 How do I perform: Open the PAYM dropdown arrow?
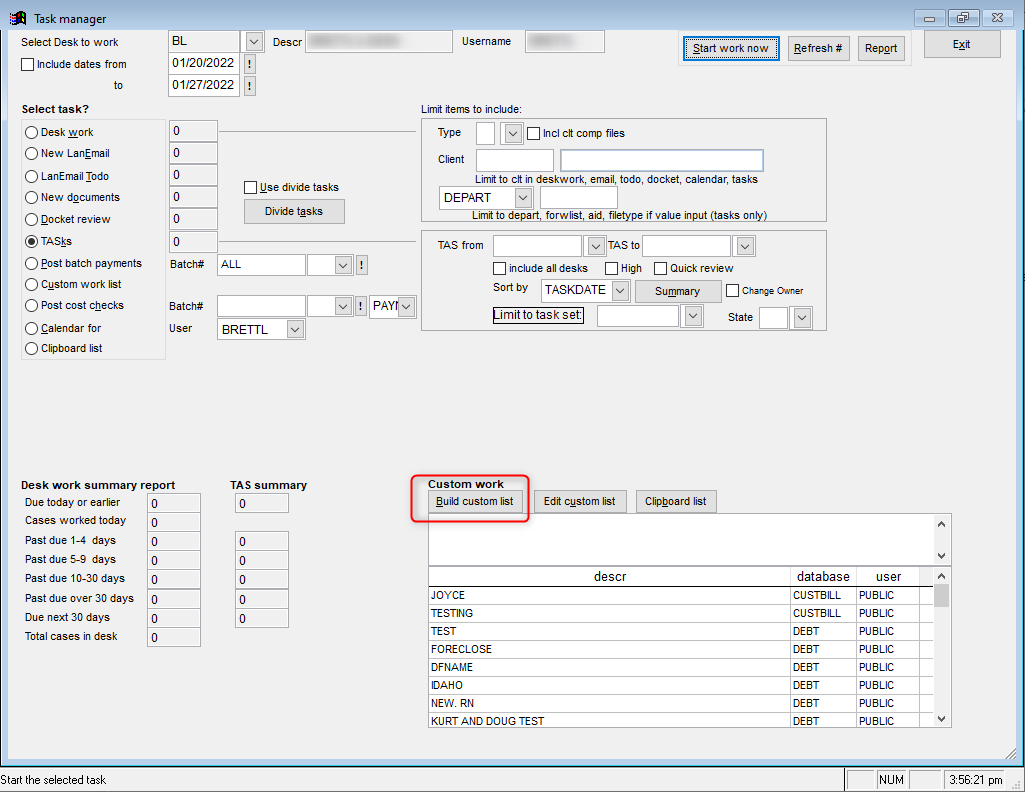[x=406, y=306]
